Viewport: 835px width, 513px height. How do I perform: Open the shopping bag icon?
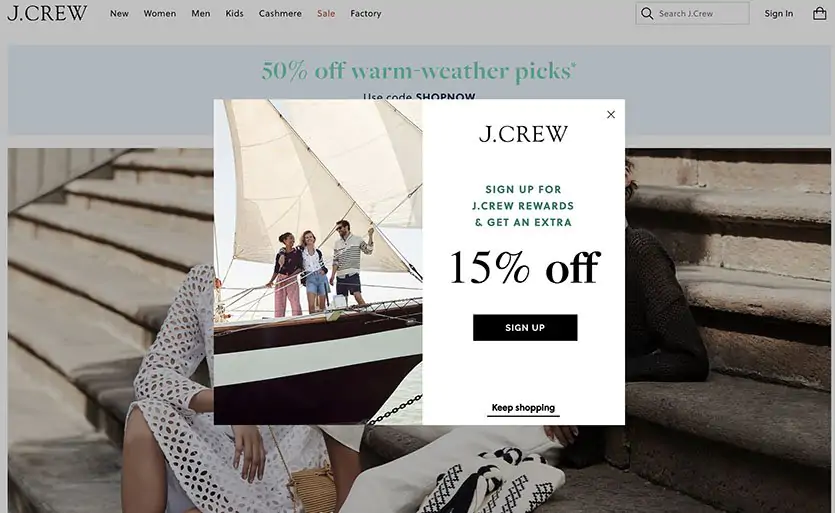click(x=820, y=14)
